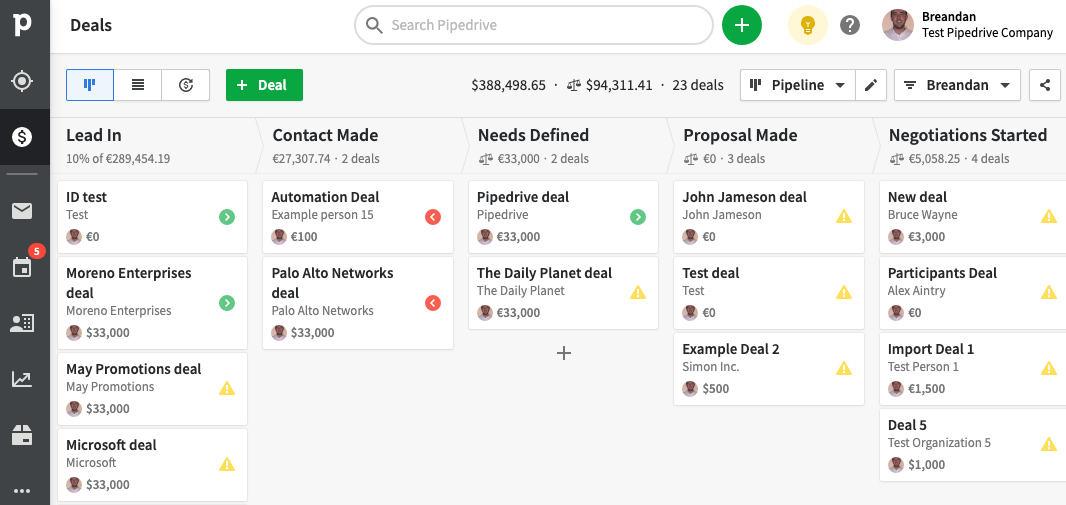1066x505 pixels.
Task: Click owner avatar on Example Deal 2
Action: click(x=690, y=389)
